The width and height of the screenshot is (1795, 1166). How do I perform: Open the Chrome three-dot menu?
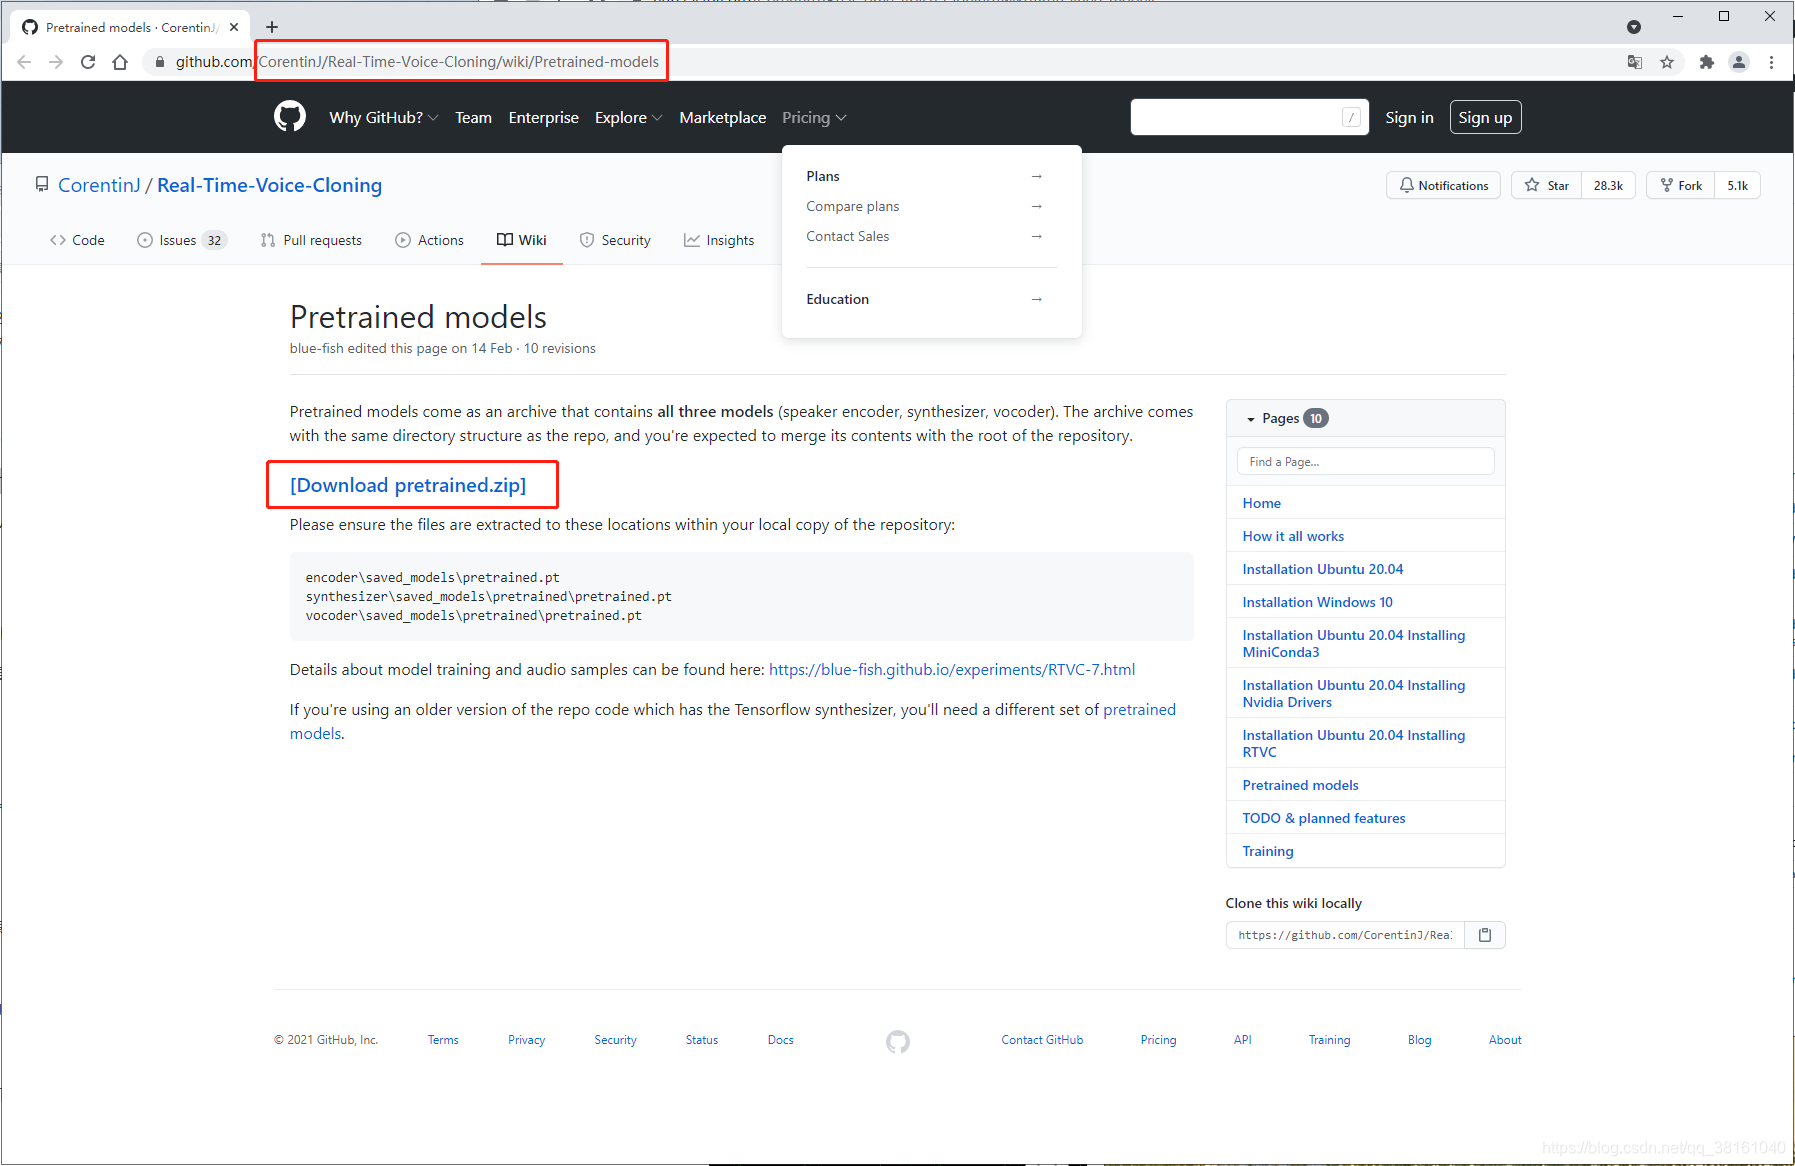pyautogui.click(x=1771, y=62)
